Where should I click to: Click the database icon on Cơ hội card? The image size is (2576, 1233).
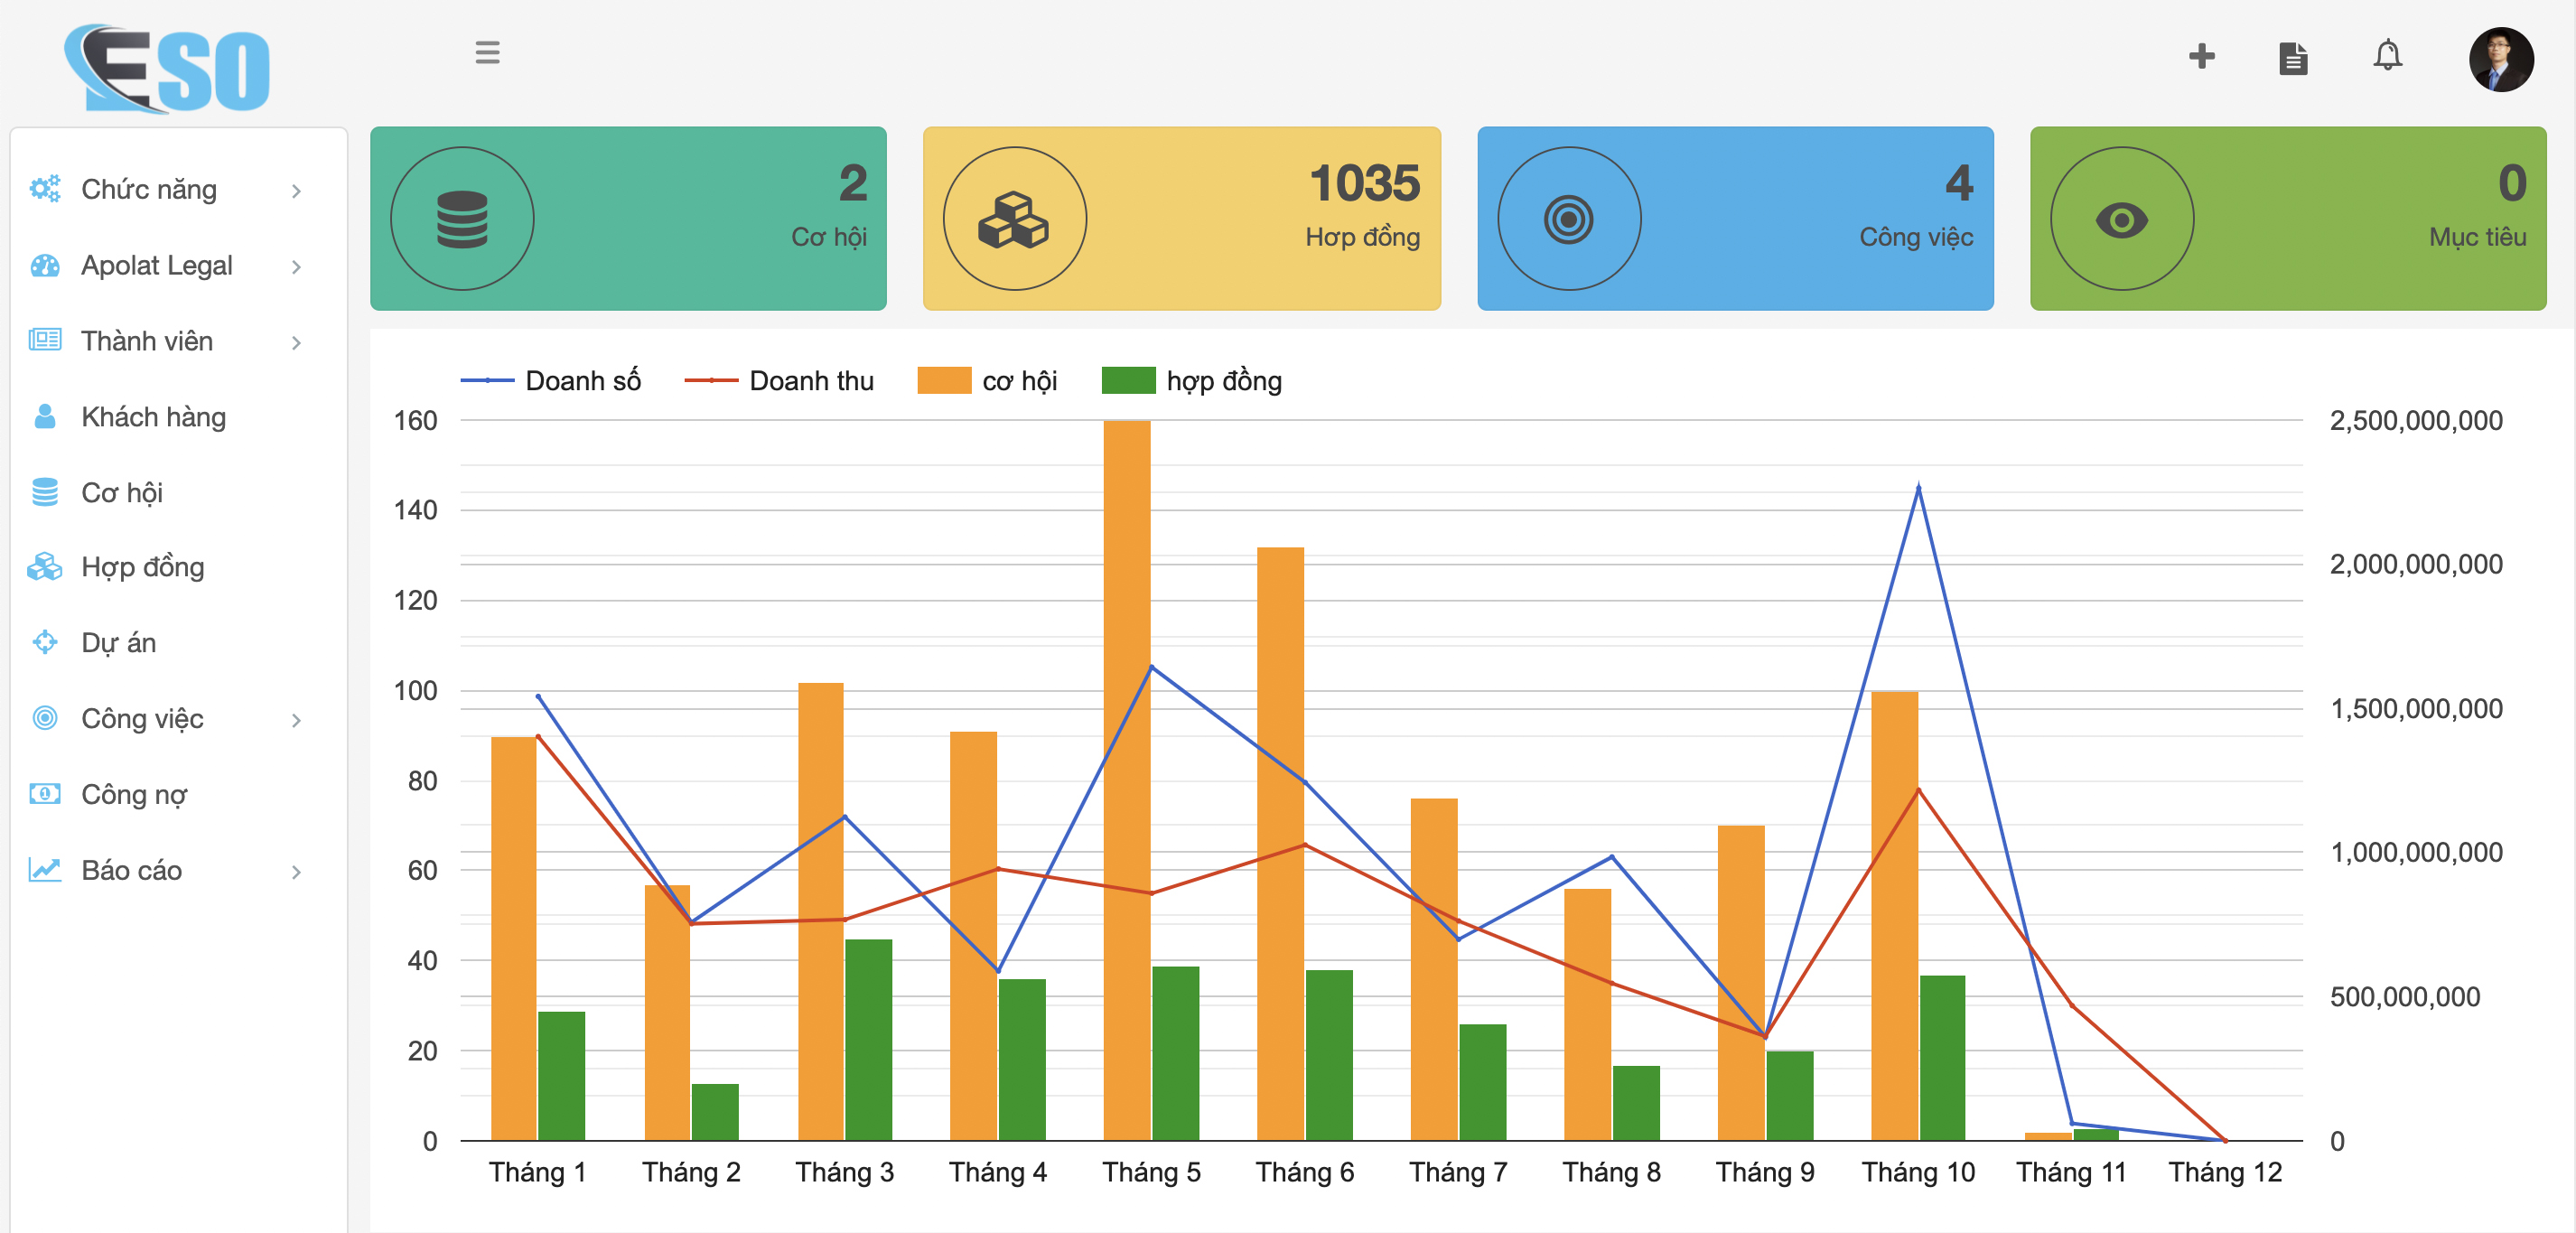[462, 219]
